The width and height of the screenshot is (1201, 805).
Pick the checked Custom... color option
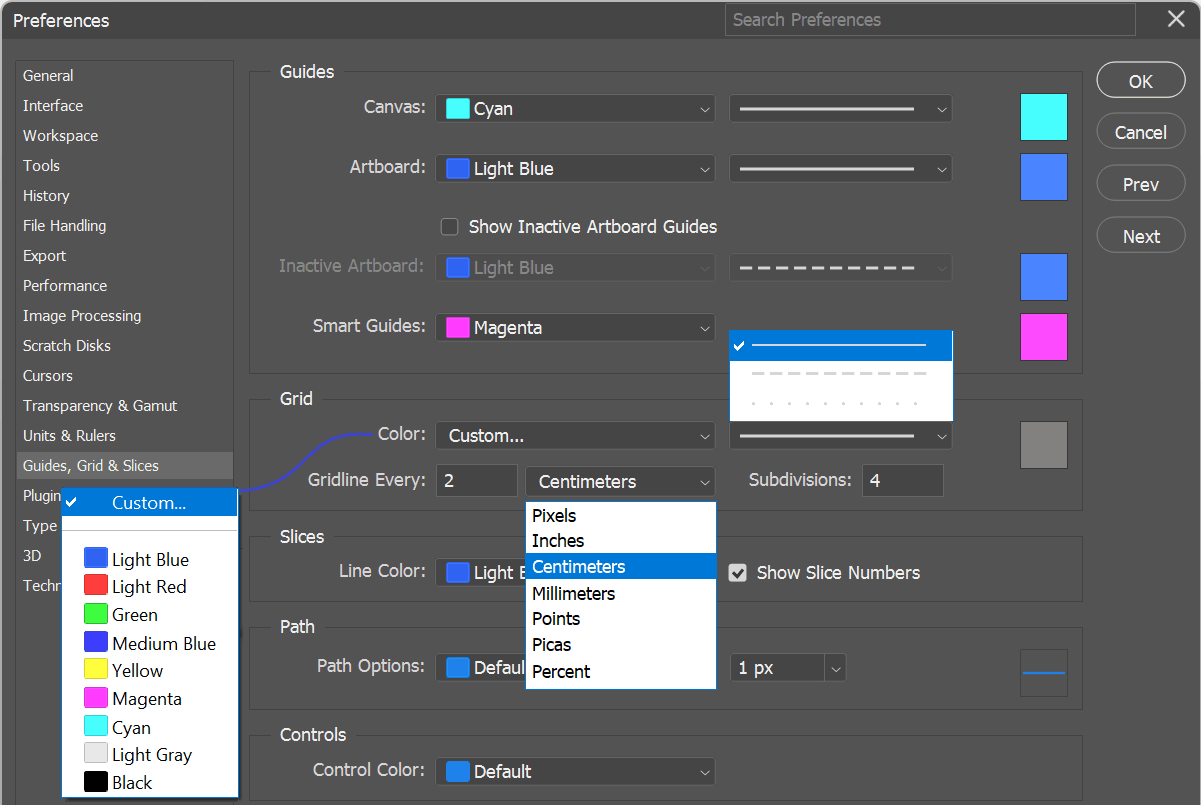click(x=149, y=503)
